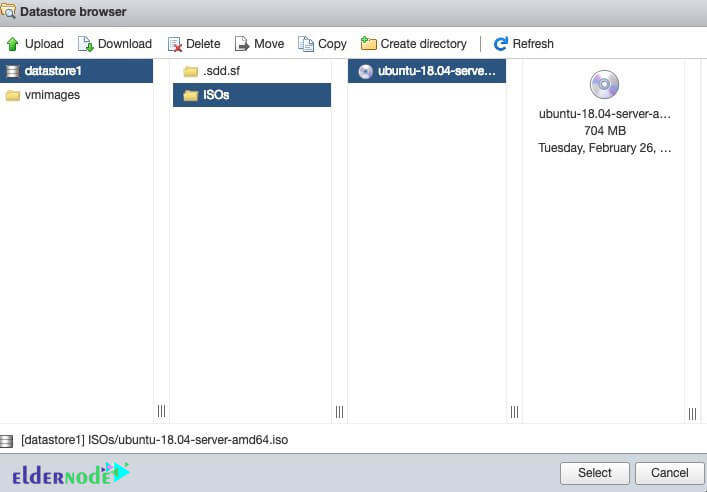Click the Select button
The width and height of the screenshot is (707, 492).
pos(595,473)
